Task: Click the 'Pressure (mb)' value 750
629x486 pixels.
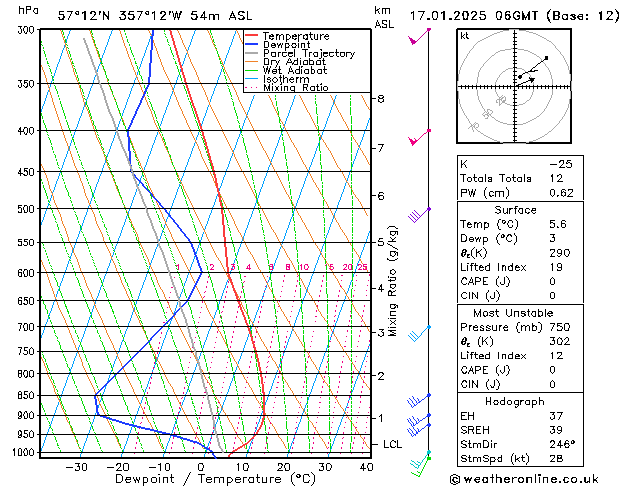Action: pyautogui.click(x=560, y=327)
